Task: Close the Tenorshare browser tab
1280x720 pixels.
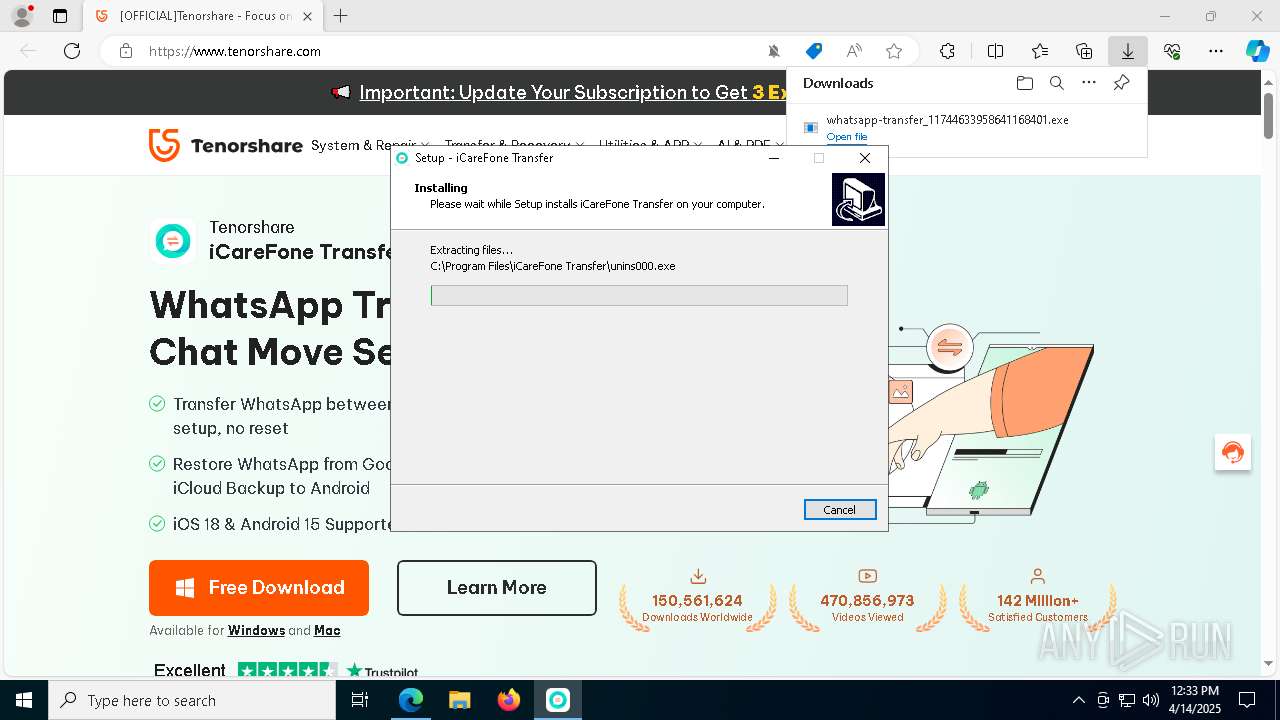Action: pyautogui.click(x=307, y=16)
